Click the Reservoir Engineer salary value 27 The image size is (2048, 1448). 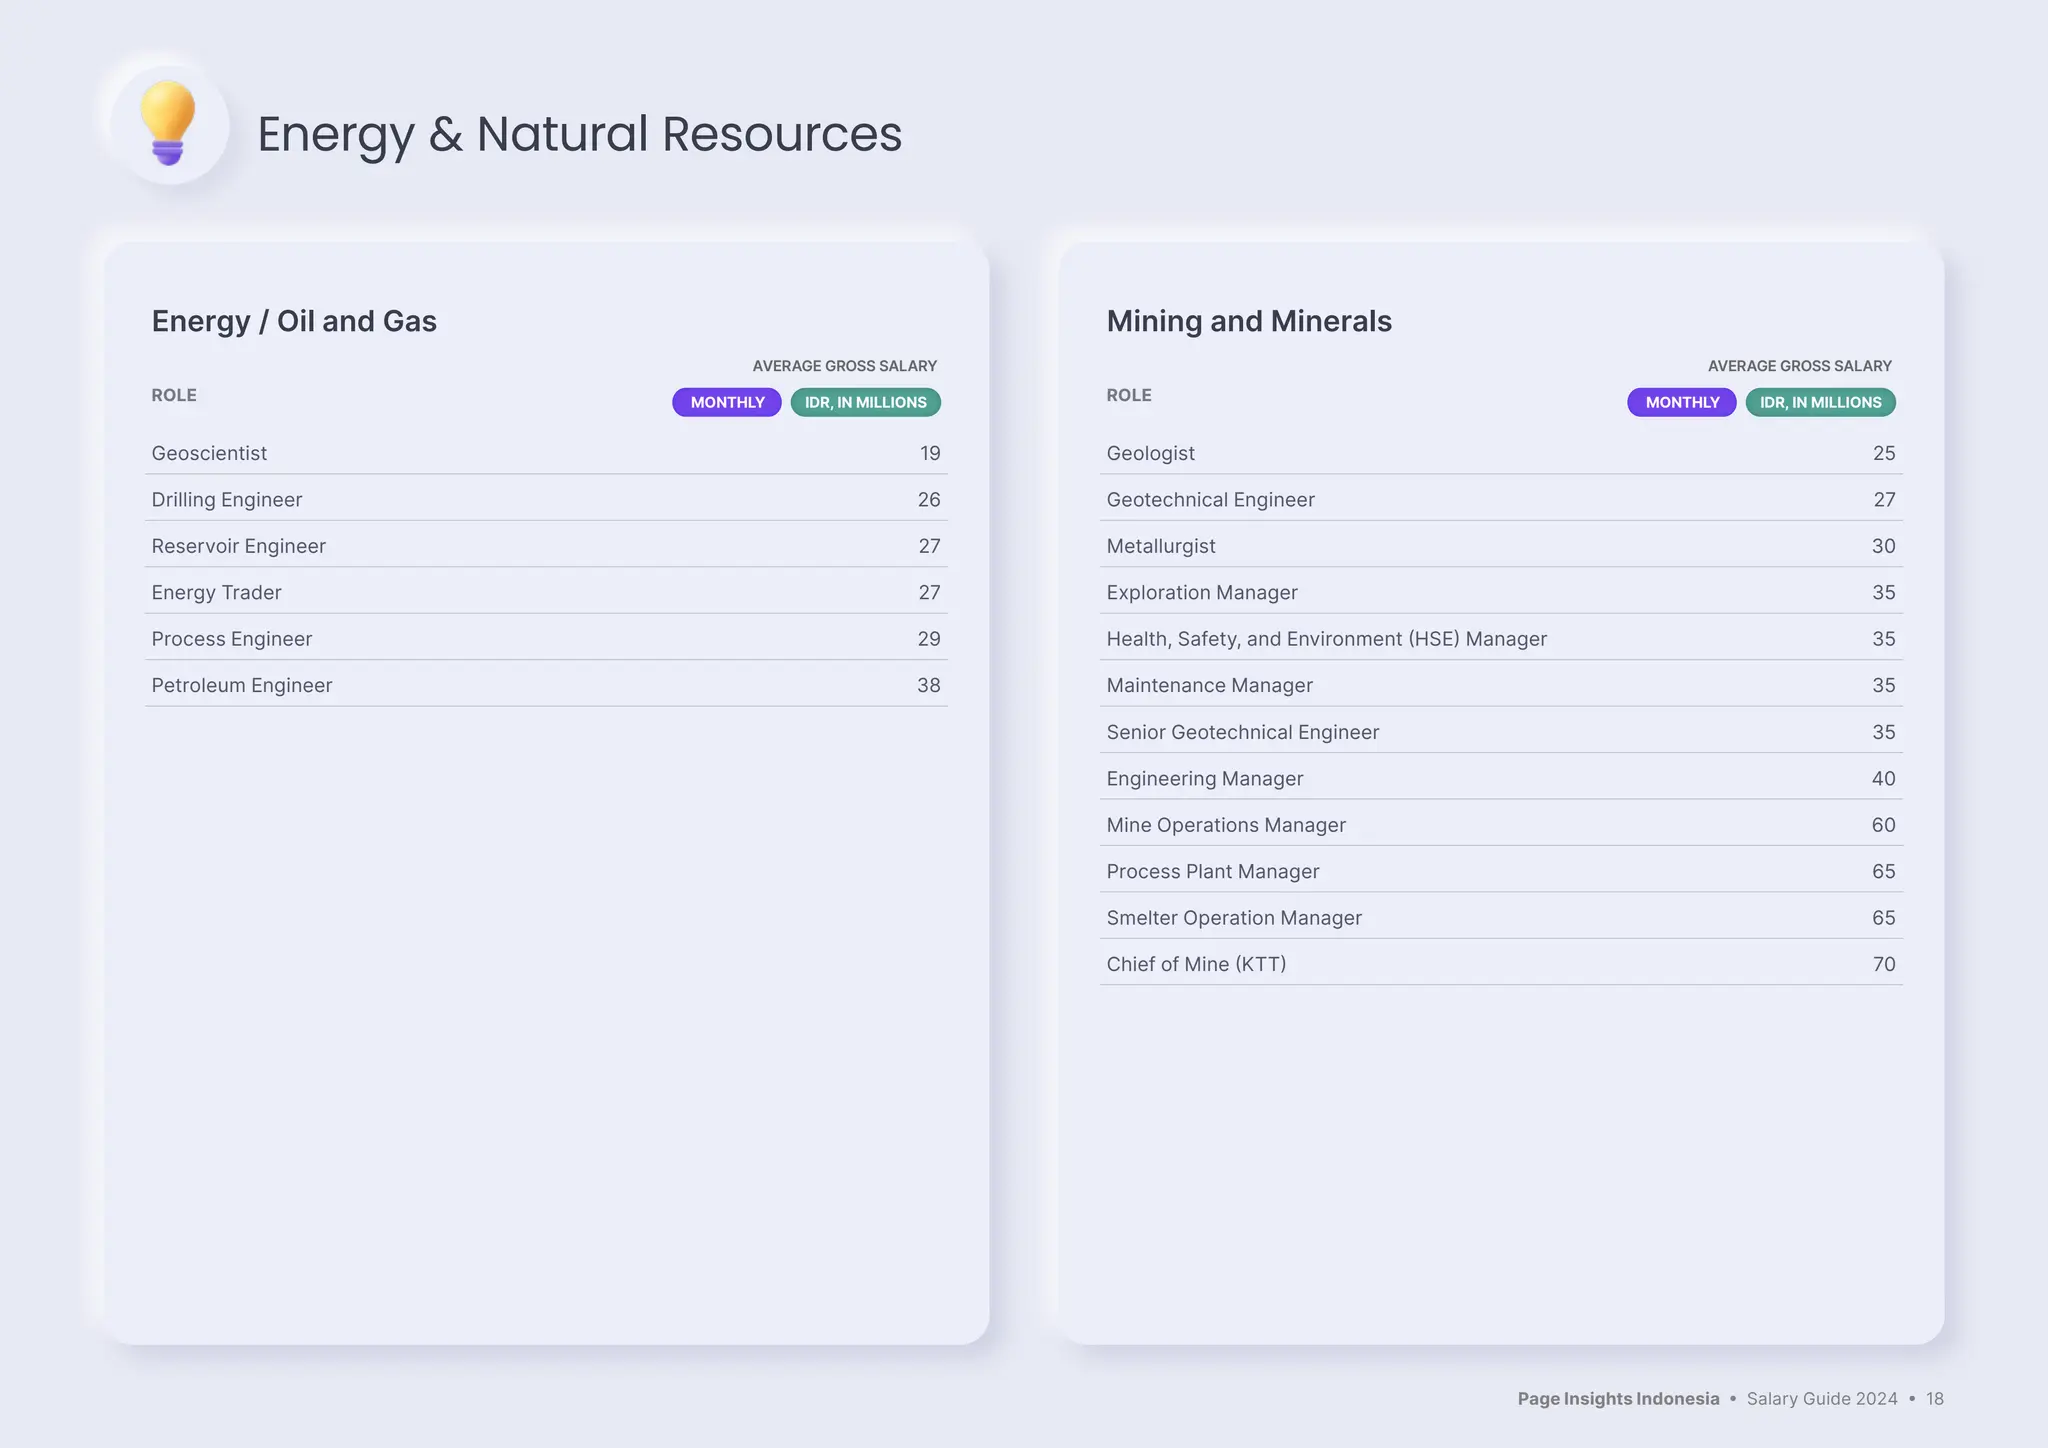coord(930,546)
